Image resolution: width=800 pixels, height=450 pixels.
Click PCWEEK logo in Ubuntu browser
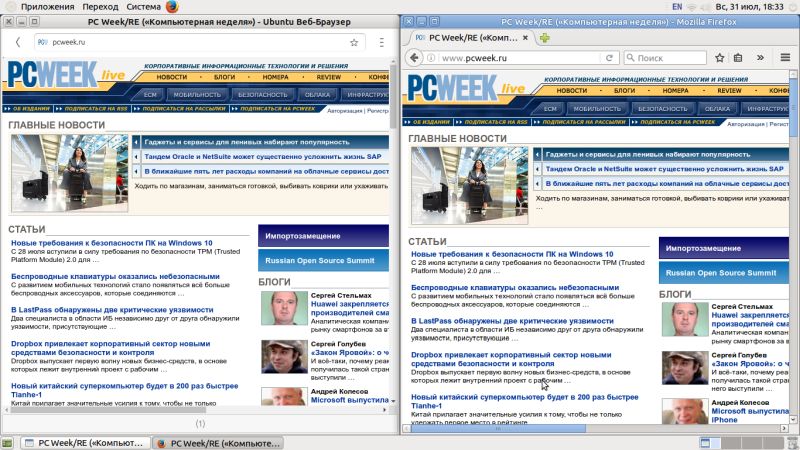click(52, 75)
